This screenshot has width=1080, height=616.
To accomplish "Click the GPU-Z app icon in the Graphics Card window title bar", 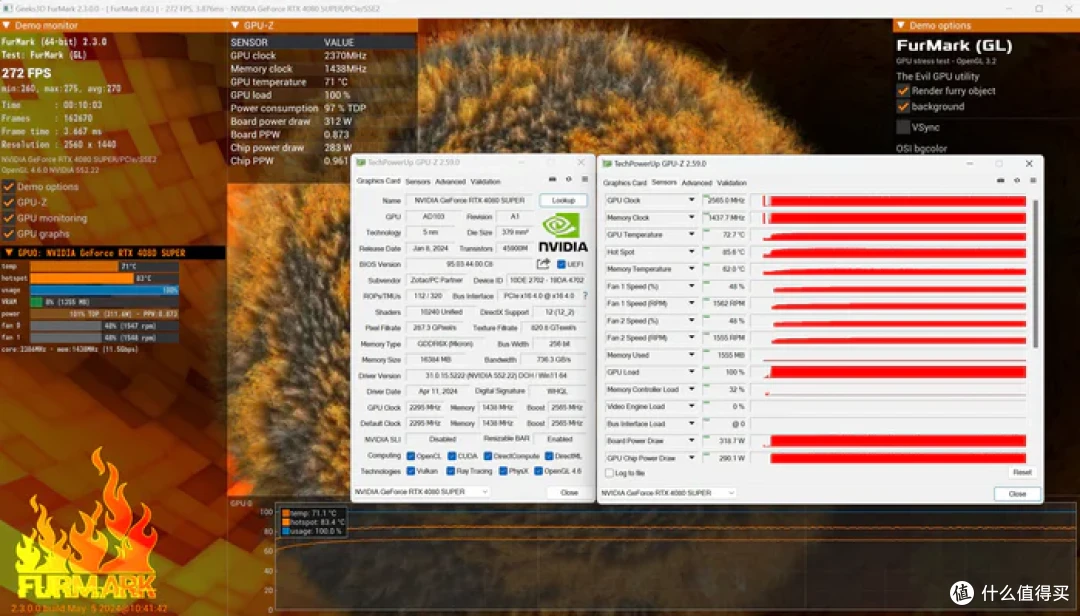I will pyautogui.click(x=361, y=163).
